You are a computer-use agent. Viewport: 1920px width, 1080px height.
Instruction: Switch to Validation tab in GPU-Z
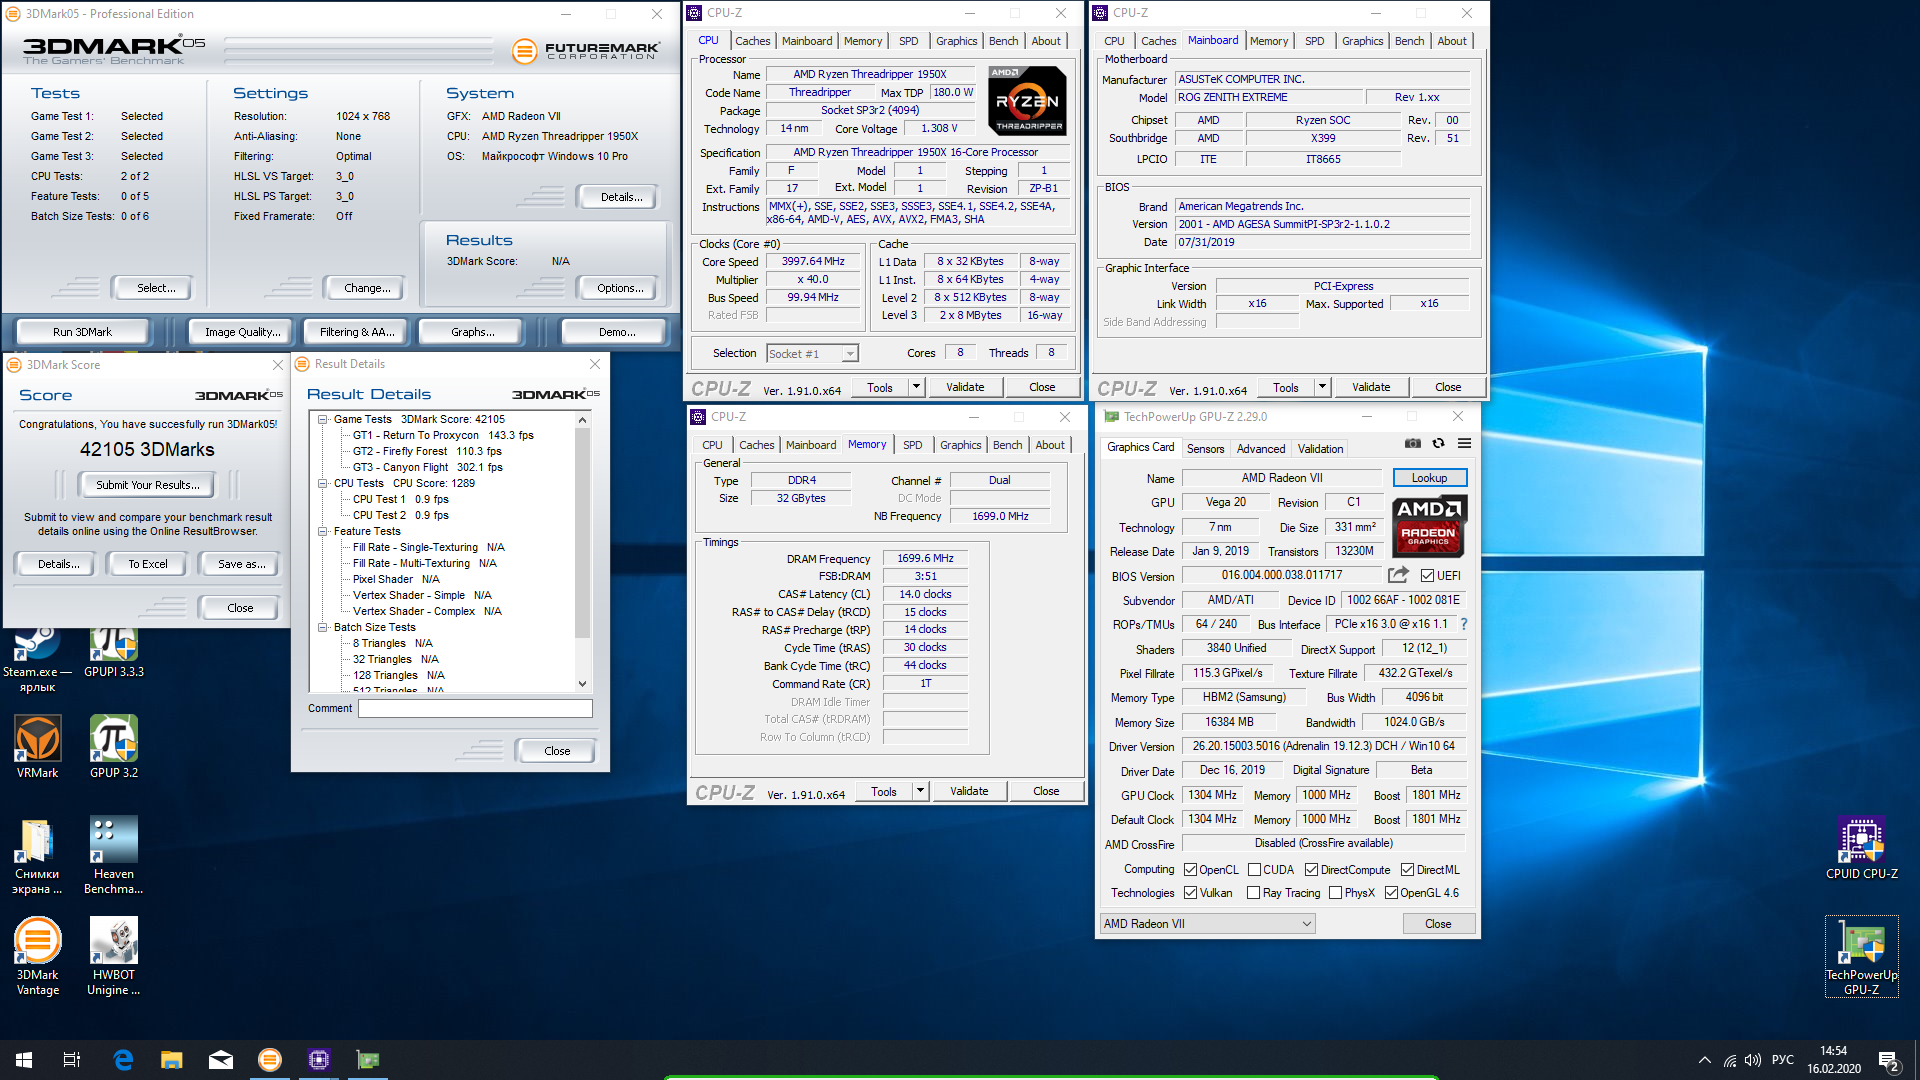1320,449
